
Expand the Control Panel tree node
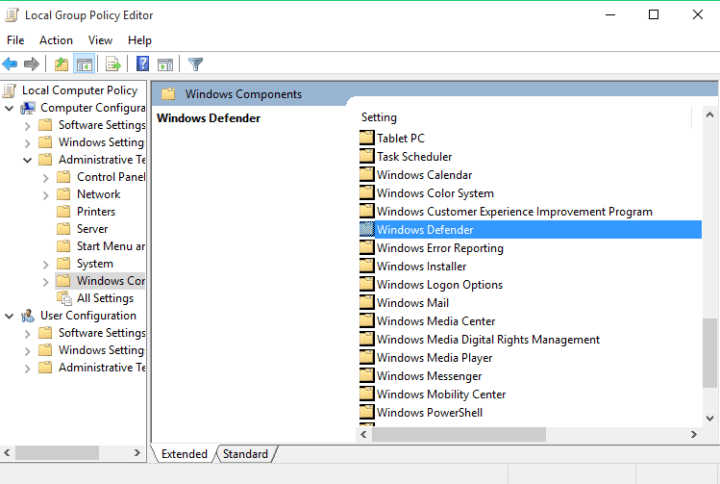(45, 178)
